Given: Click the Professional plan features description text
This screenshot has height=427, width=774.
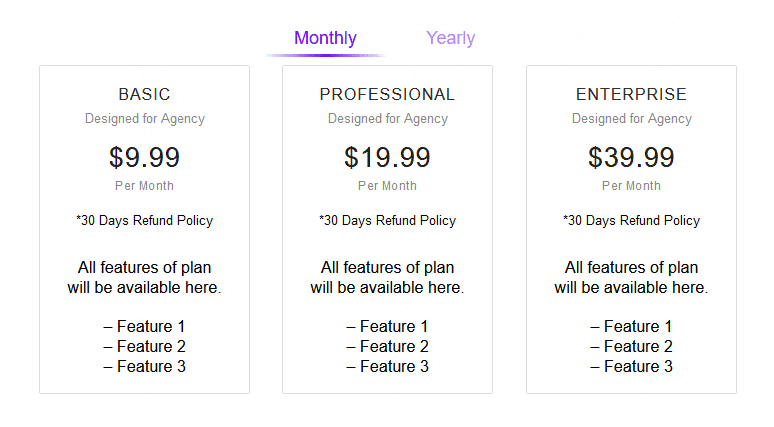Looking at the screenshot, I should pyautogui.click(x=387, y=277).
